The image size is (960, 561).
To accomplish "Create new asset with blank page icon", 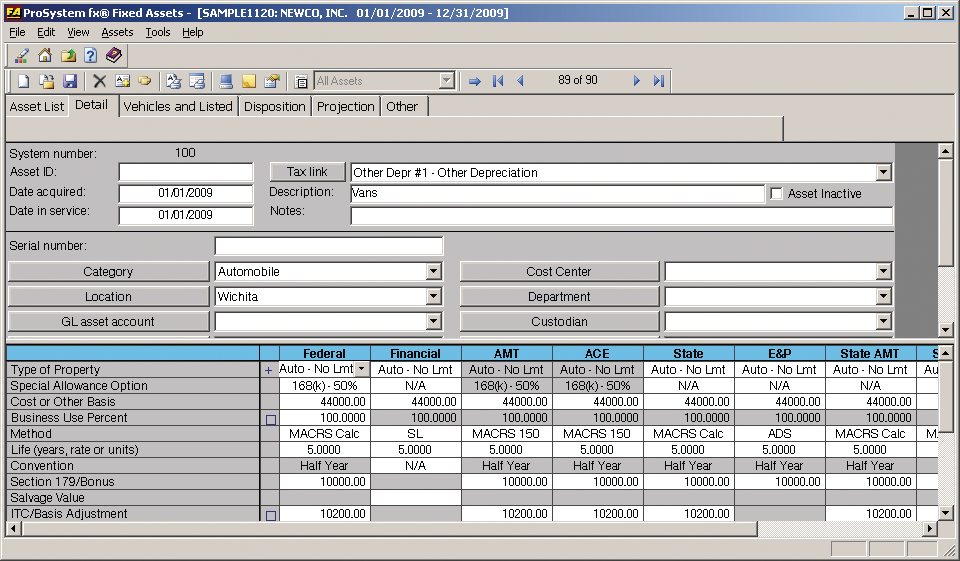I will click(22, 81).
